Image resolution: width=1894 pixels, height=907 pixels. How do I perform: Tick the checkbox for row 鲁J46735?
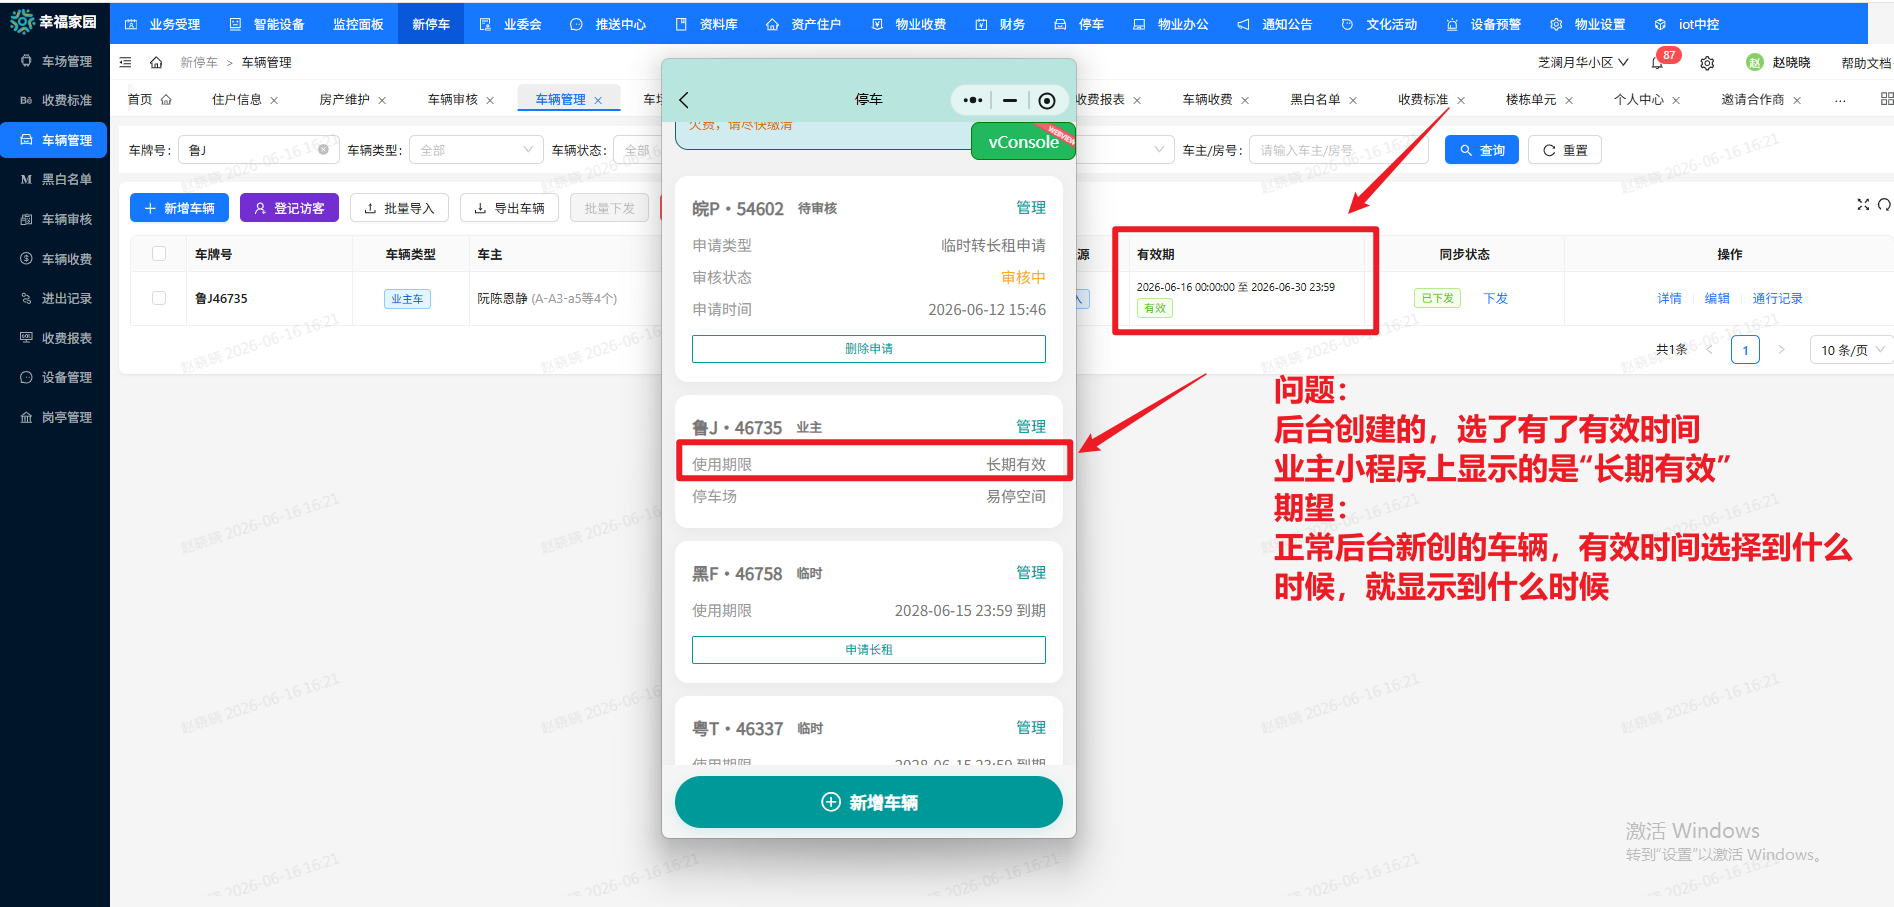tap(159, 298)
